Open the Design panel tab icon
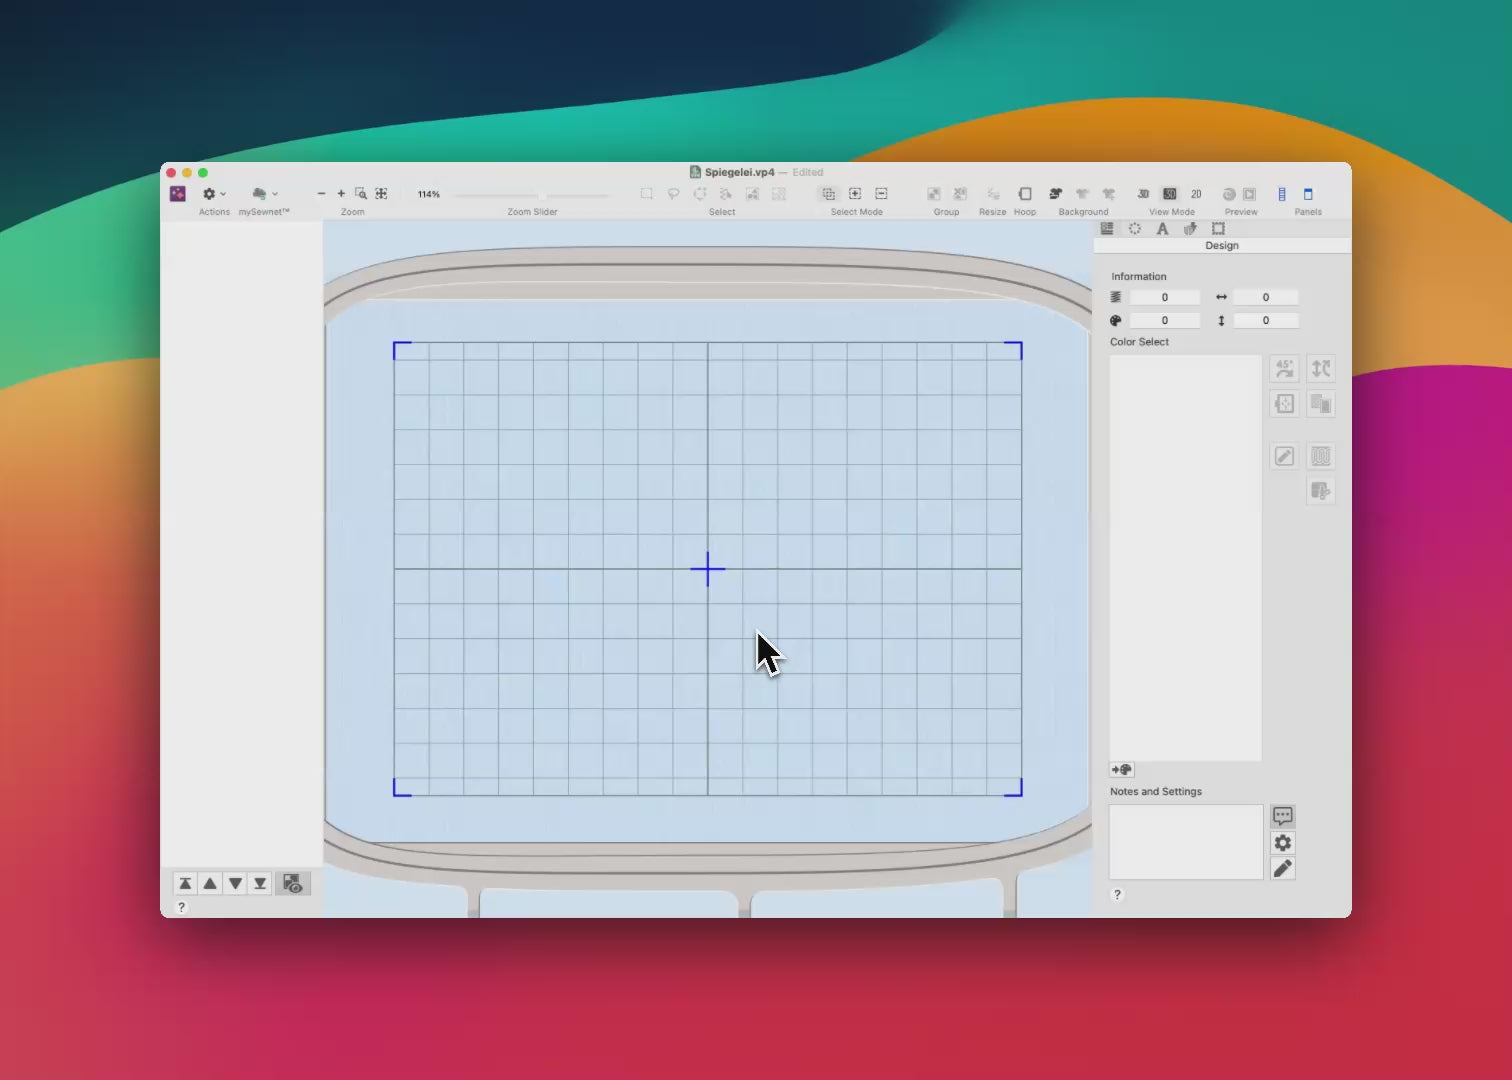1512x1080 pixels. [x=1107, y=229]
